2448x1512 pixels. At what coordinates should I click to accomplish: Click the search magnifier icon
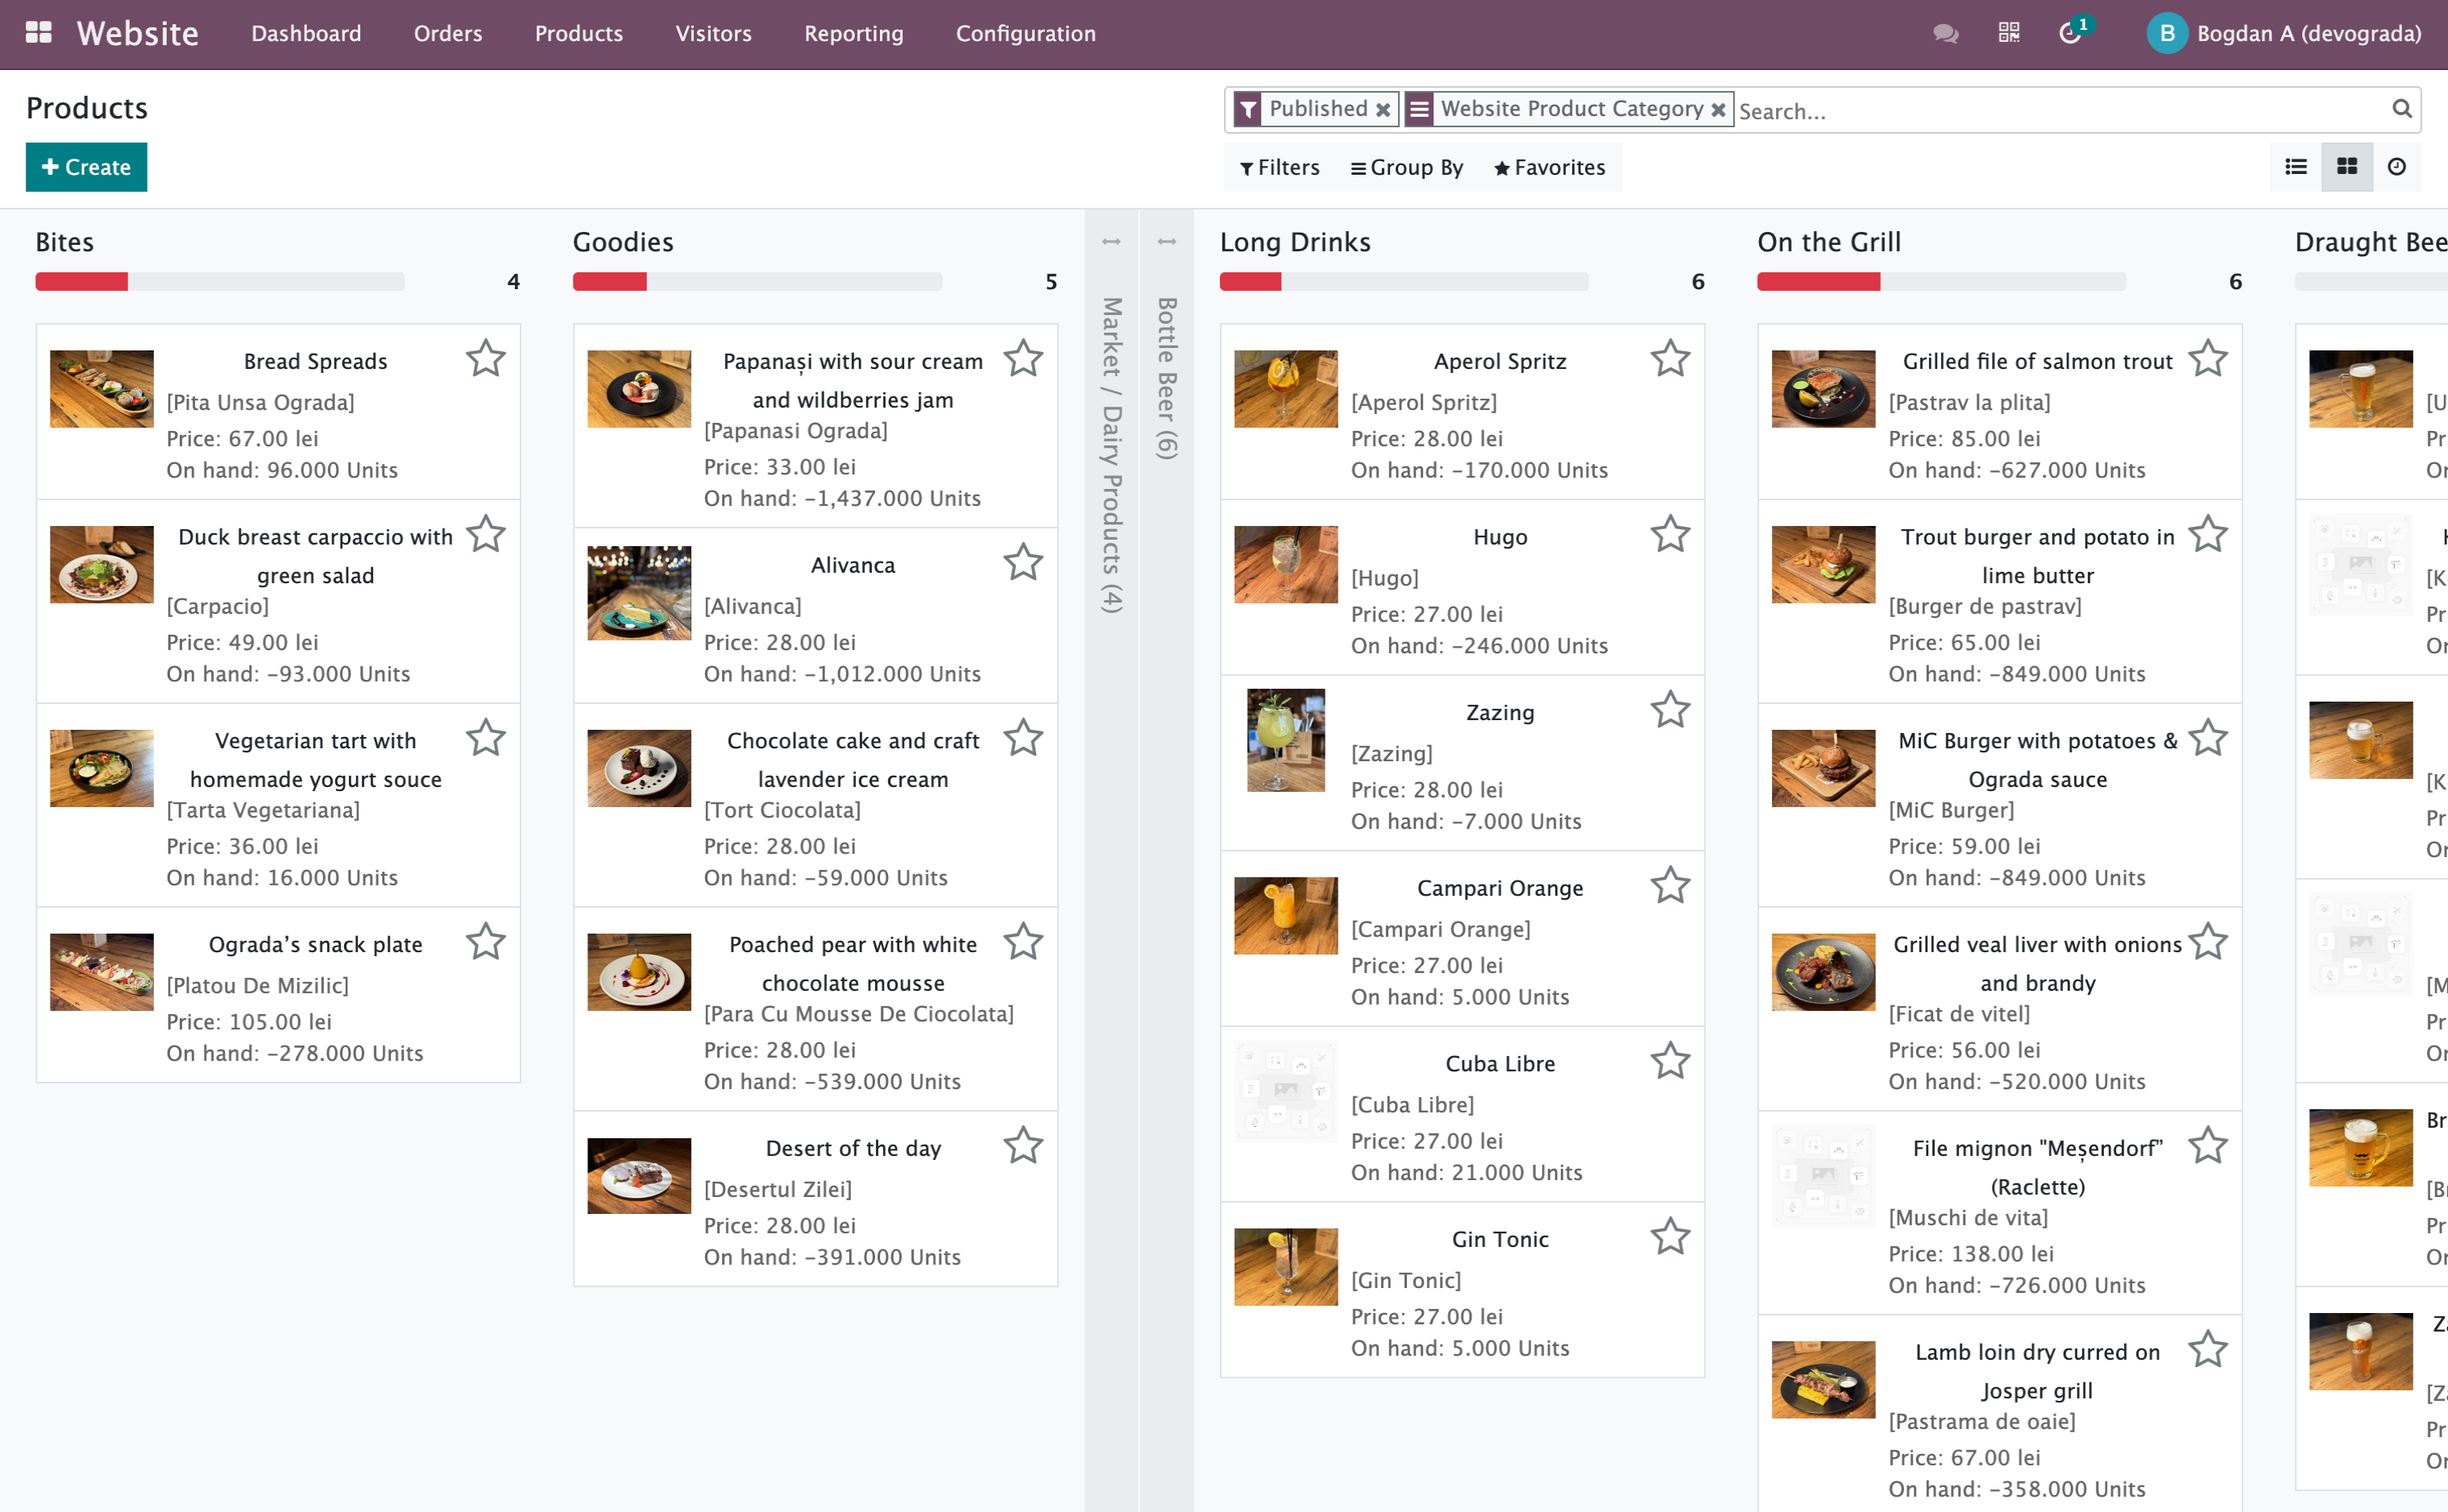pos(2403,109)
